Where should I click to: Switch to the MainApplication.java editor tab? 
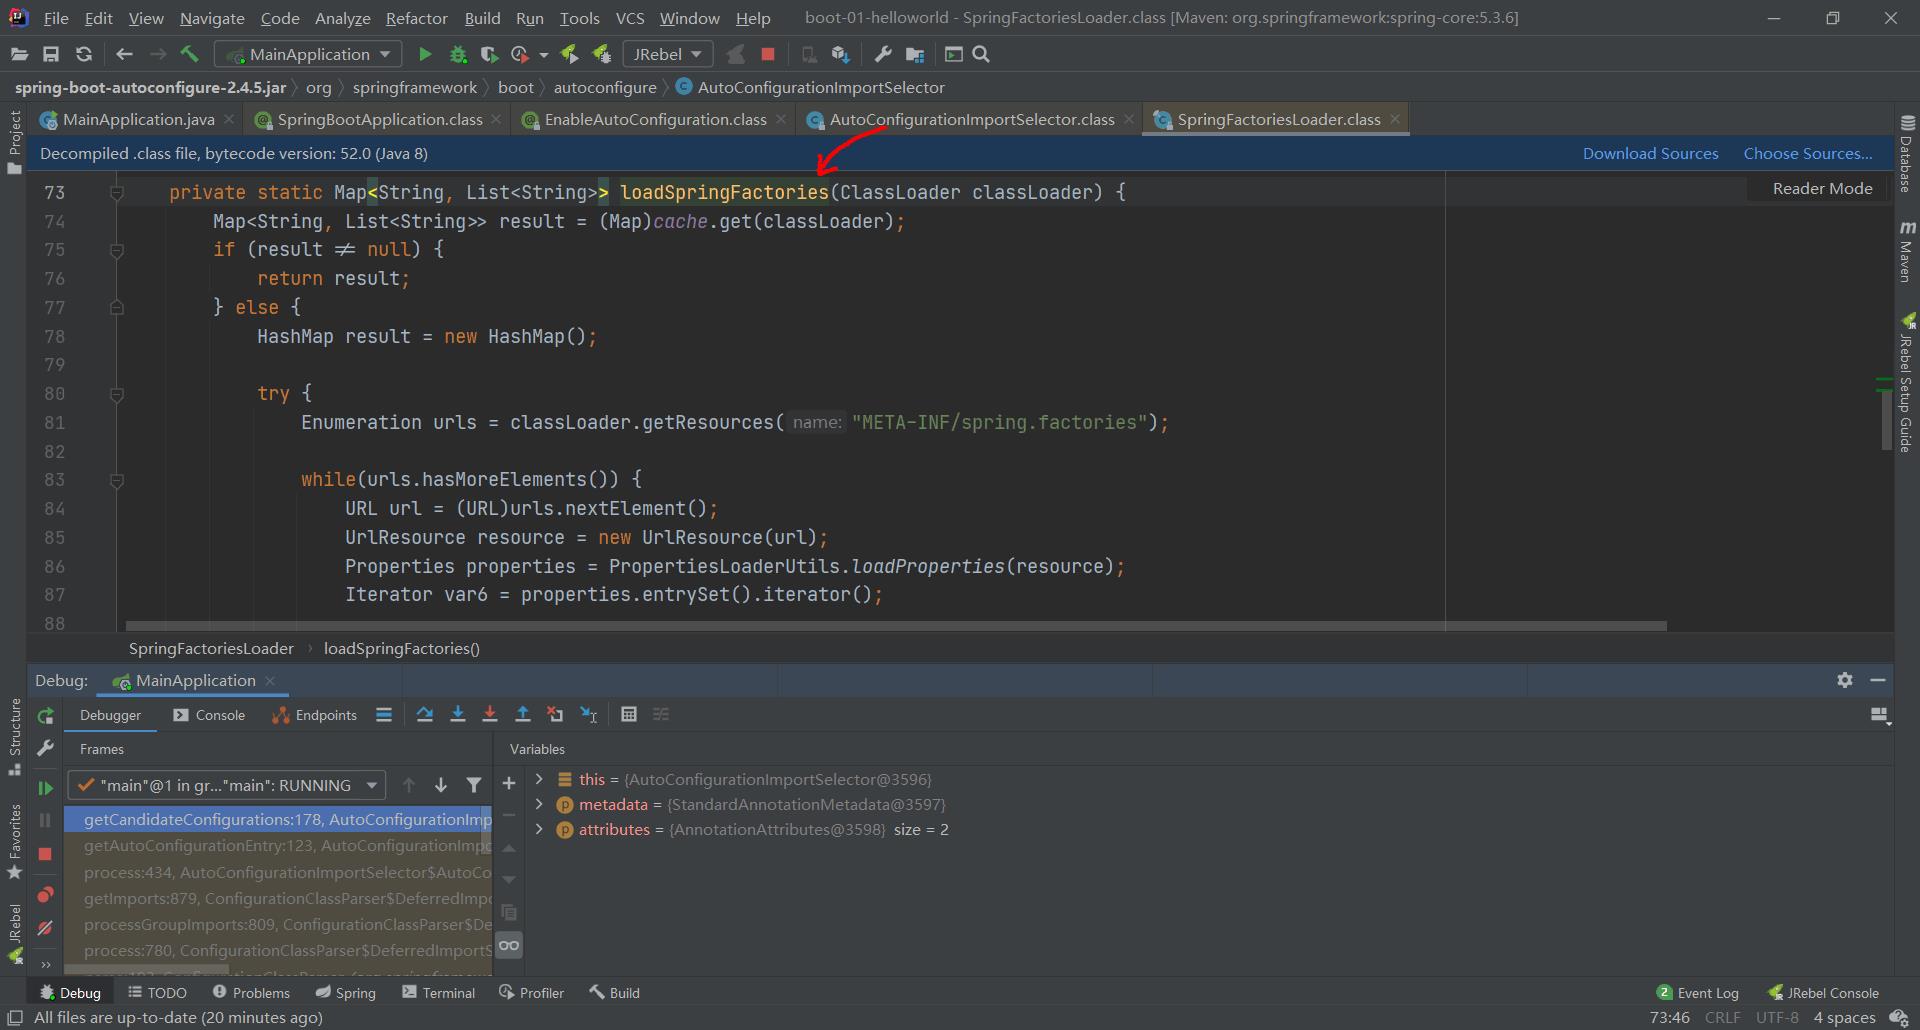pyautogui.click(x=138, y=119)
